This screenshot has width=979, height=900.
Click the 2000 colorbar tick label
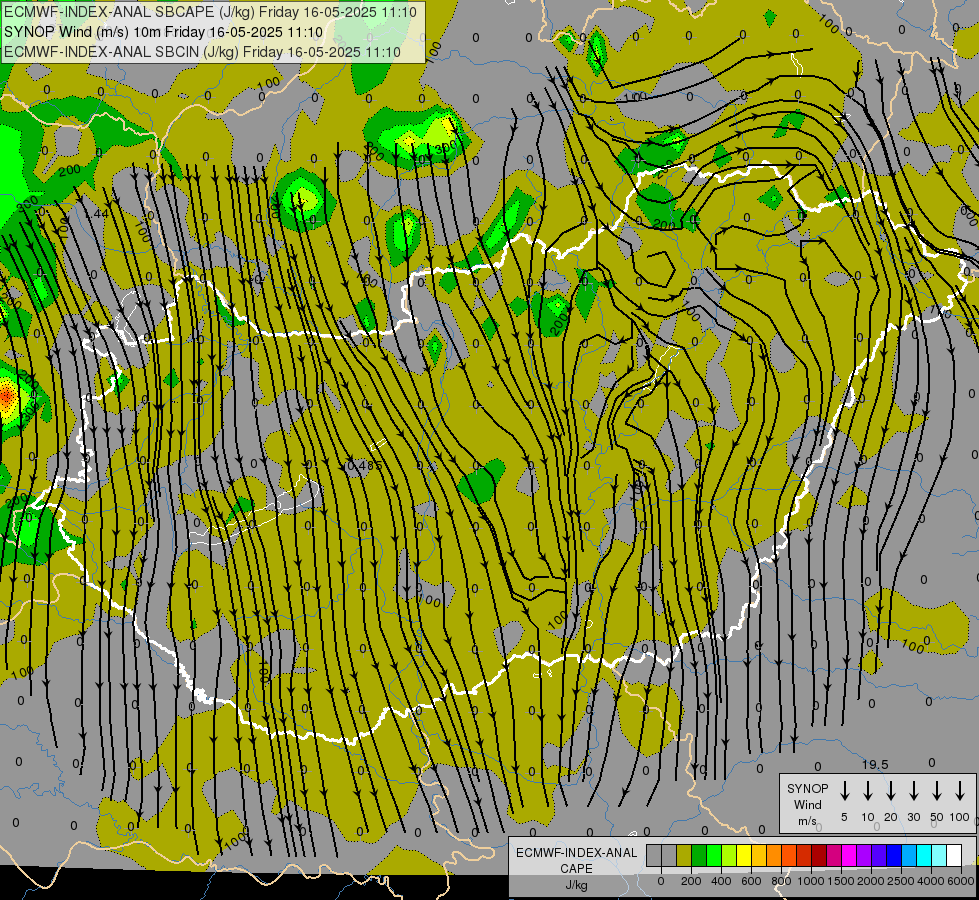871,881
